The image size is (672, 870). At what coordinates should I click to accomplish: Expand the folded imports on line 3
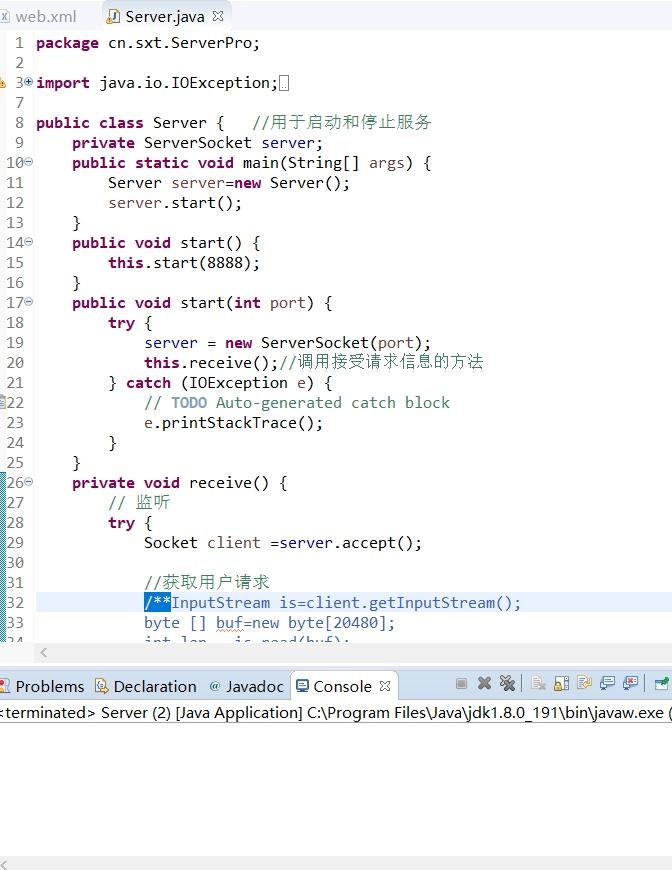28,82
